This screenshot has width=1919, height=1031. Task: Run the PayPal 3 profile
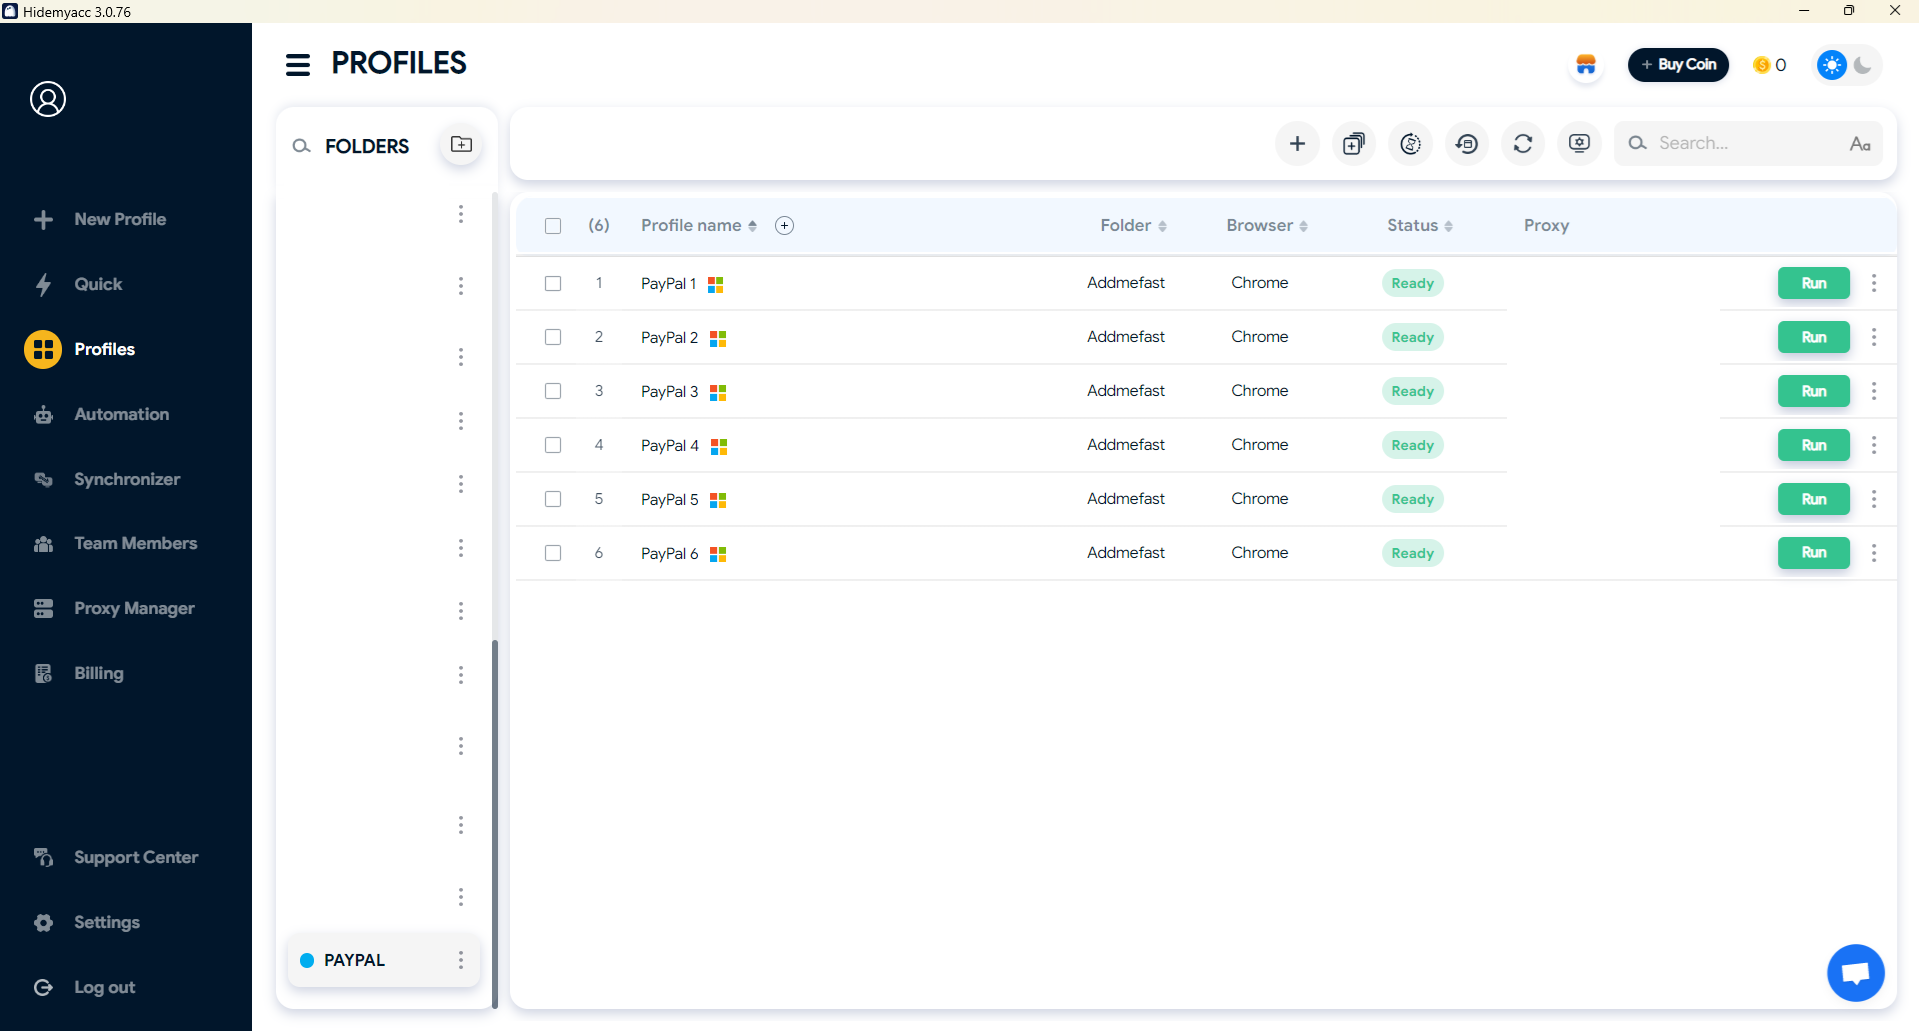[x=1814, y=391]
